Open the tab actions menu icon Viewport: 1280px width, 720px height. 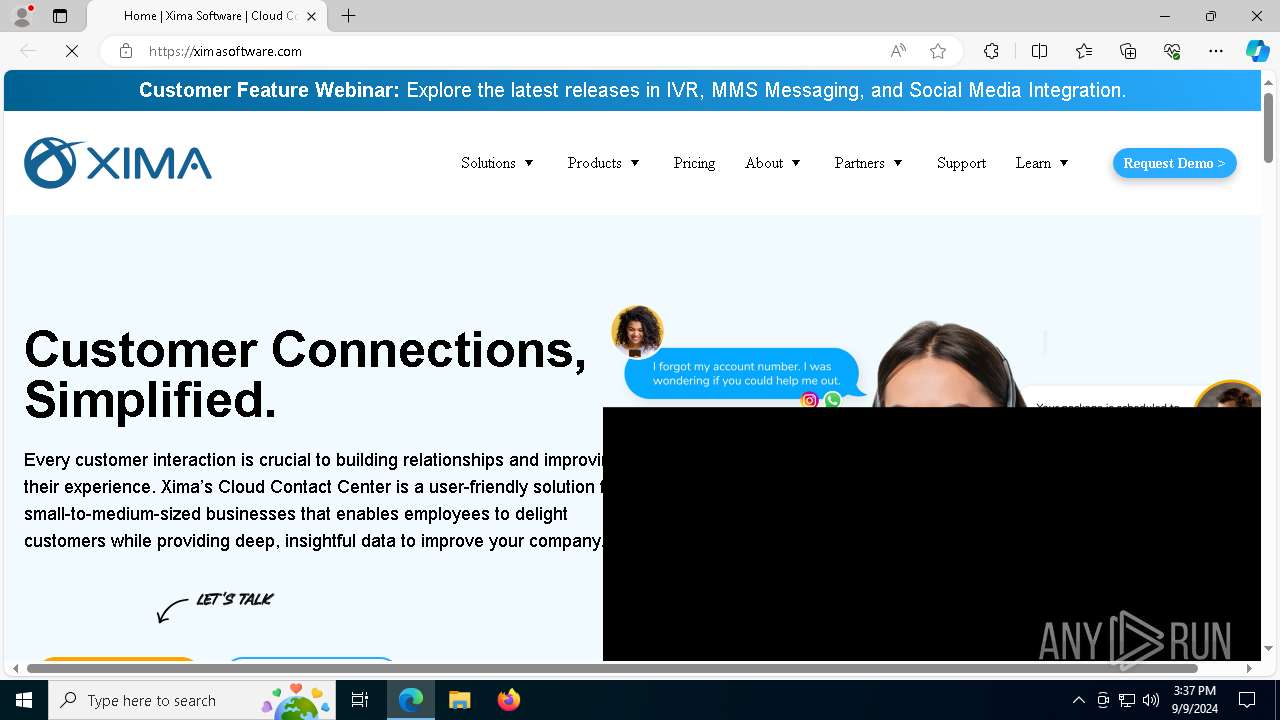[x=60, y=16]
